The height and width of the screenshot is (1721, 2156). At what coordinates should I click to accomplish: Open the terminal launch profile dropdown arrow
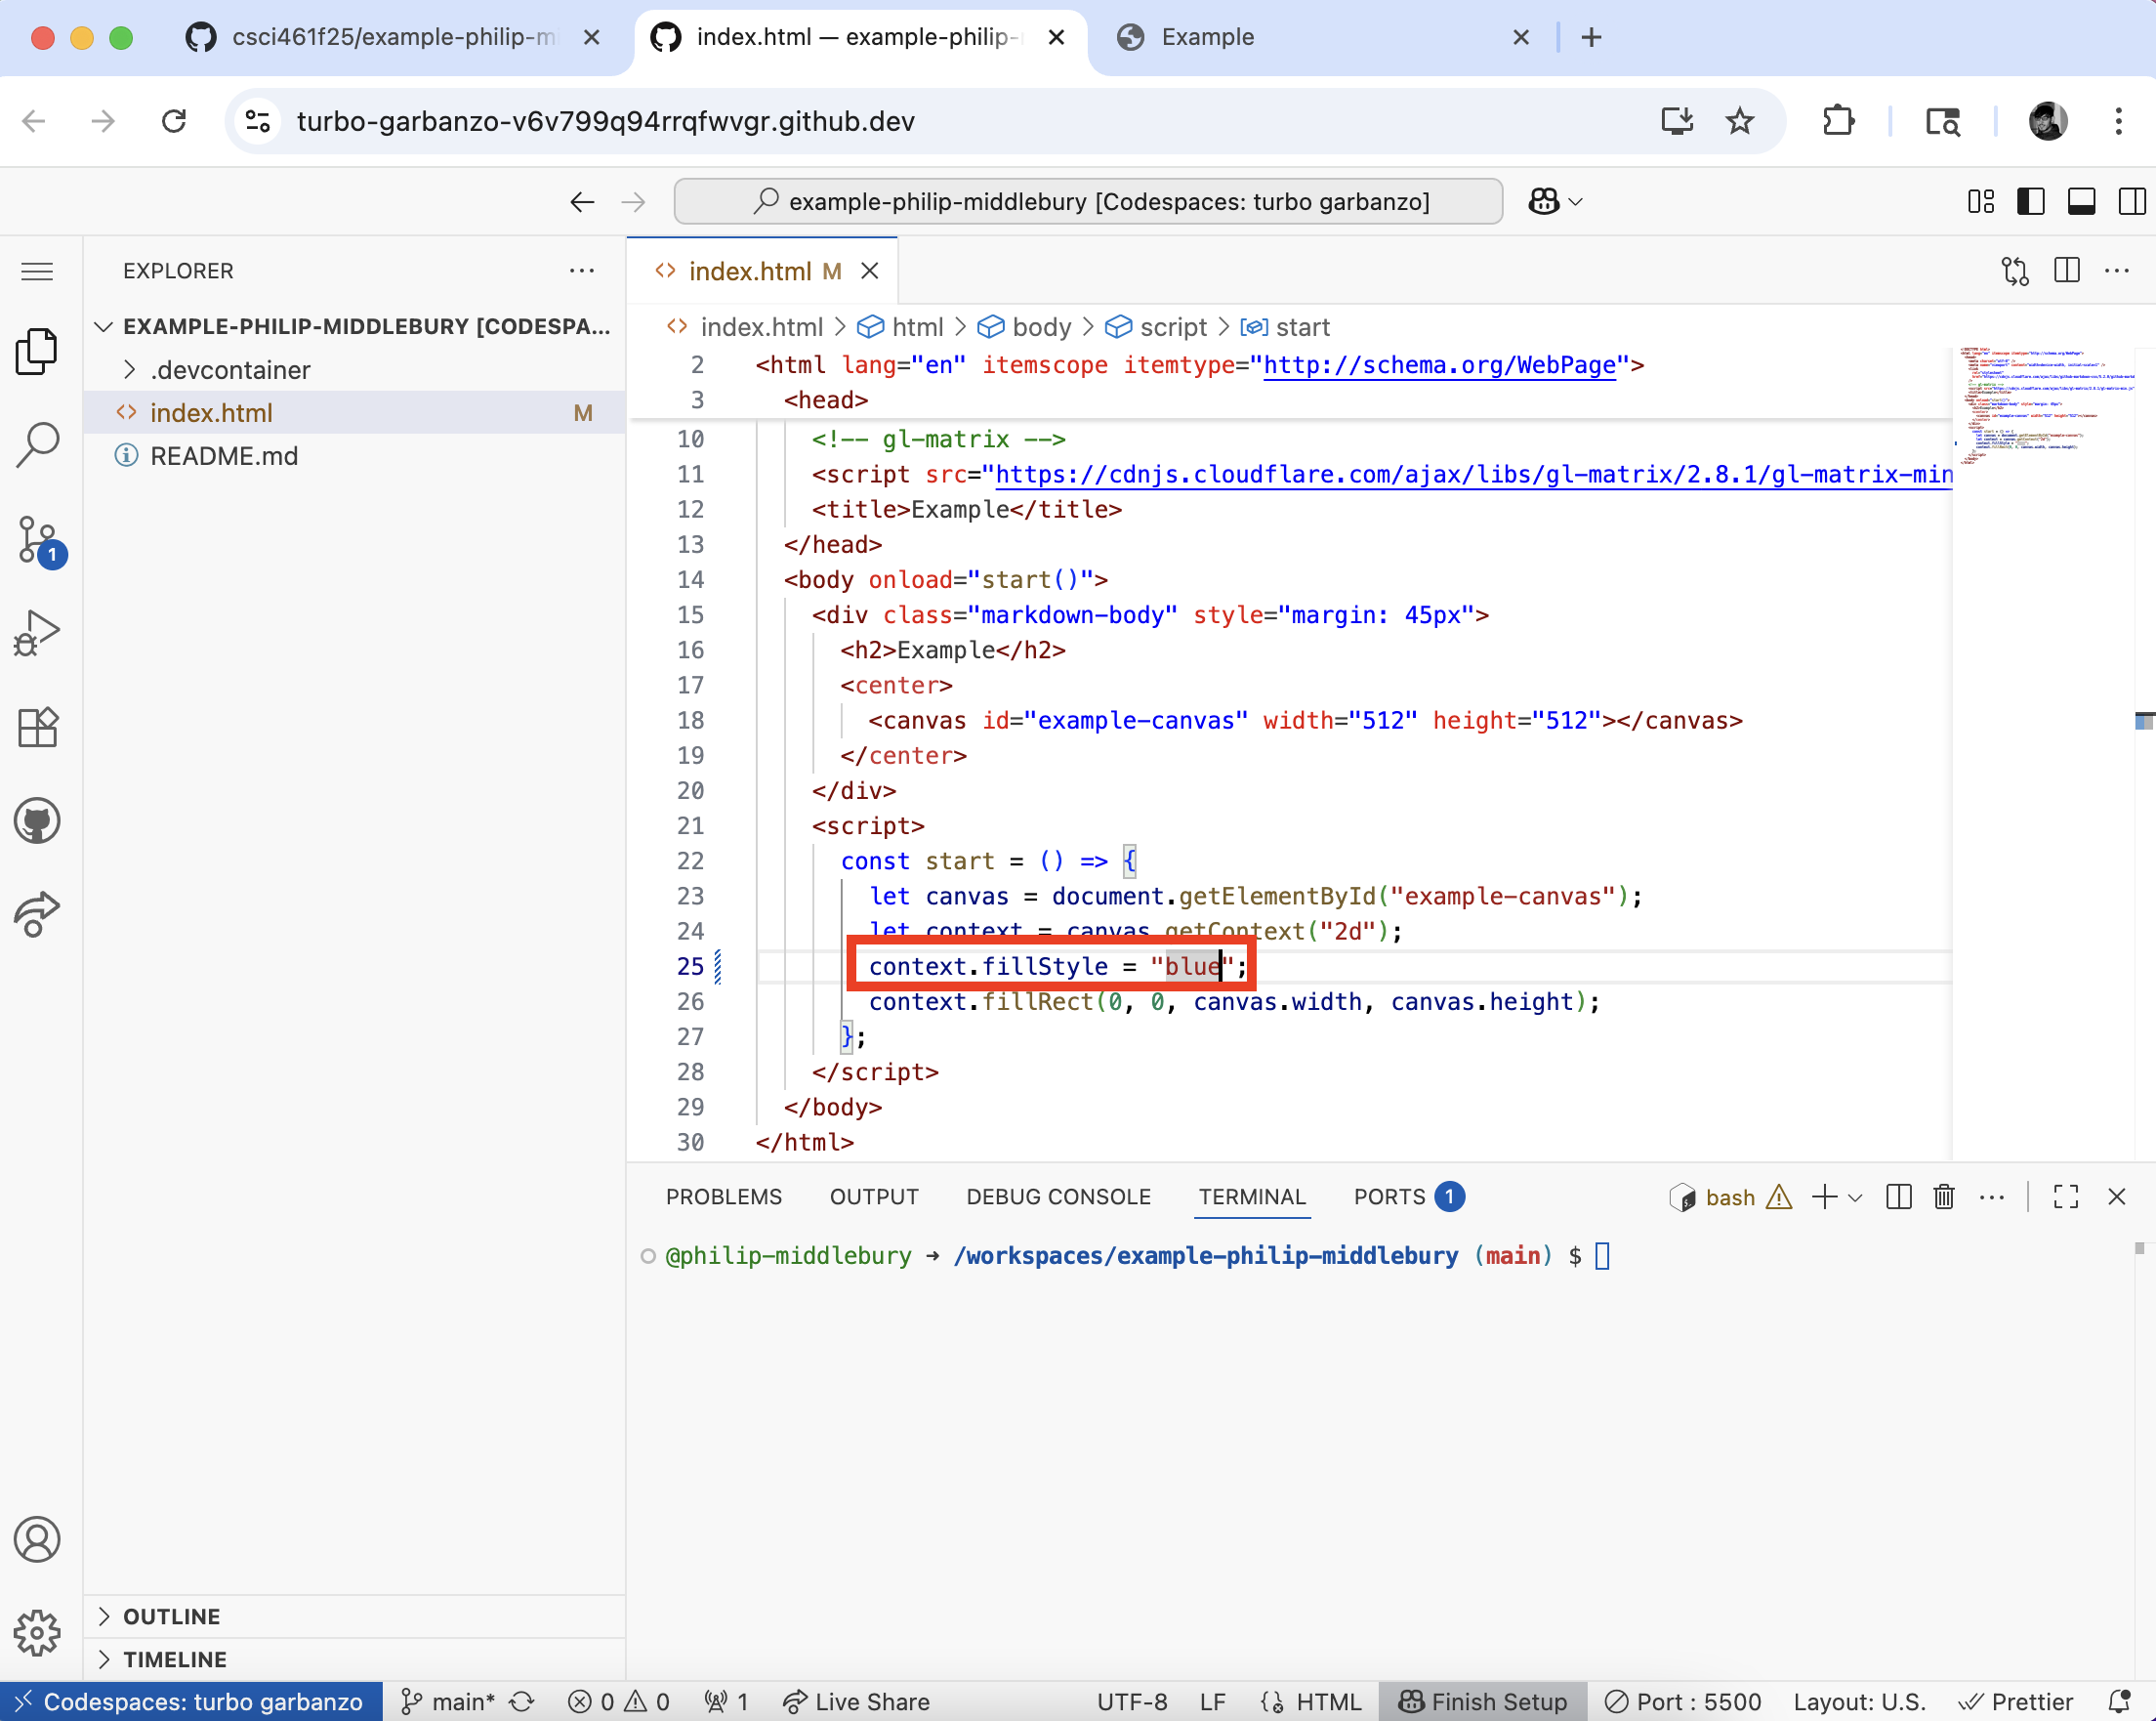[1855, 1198]
